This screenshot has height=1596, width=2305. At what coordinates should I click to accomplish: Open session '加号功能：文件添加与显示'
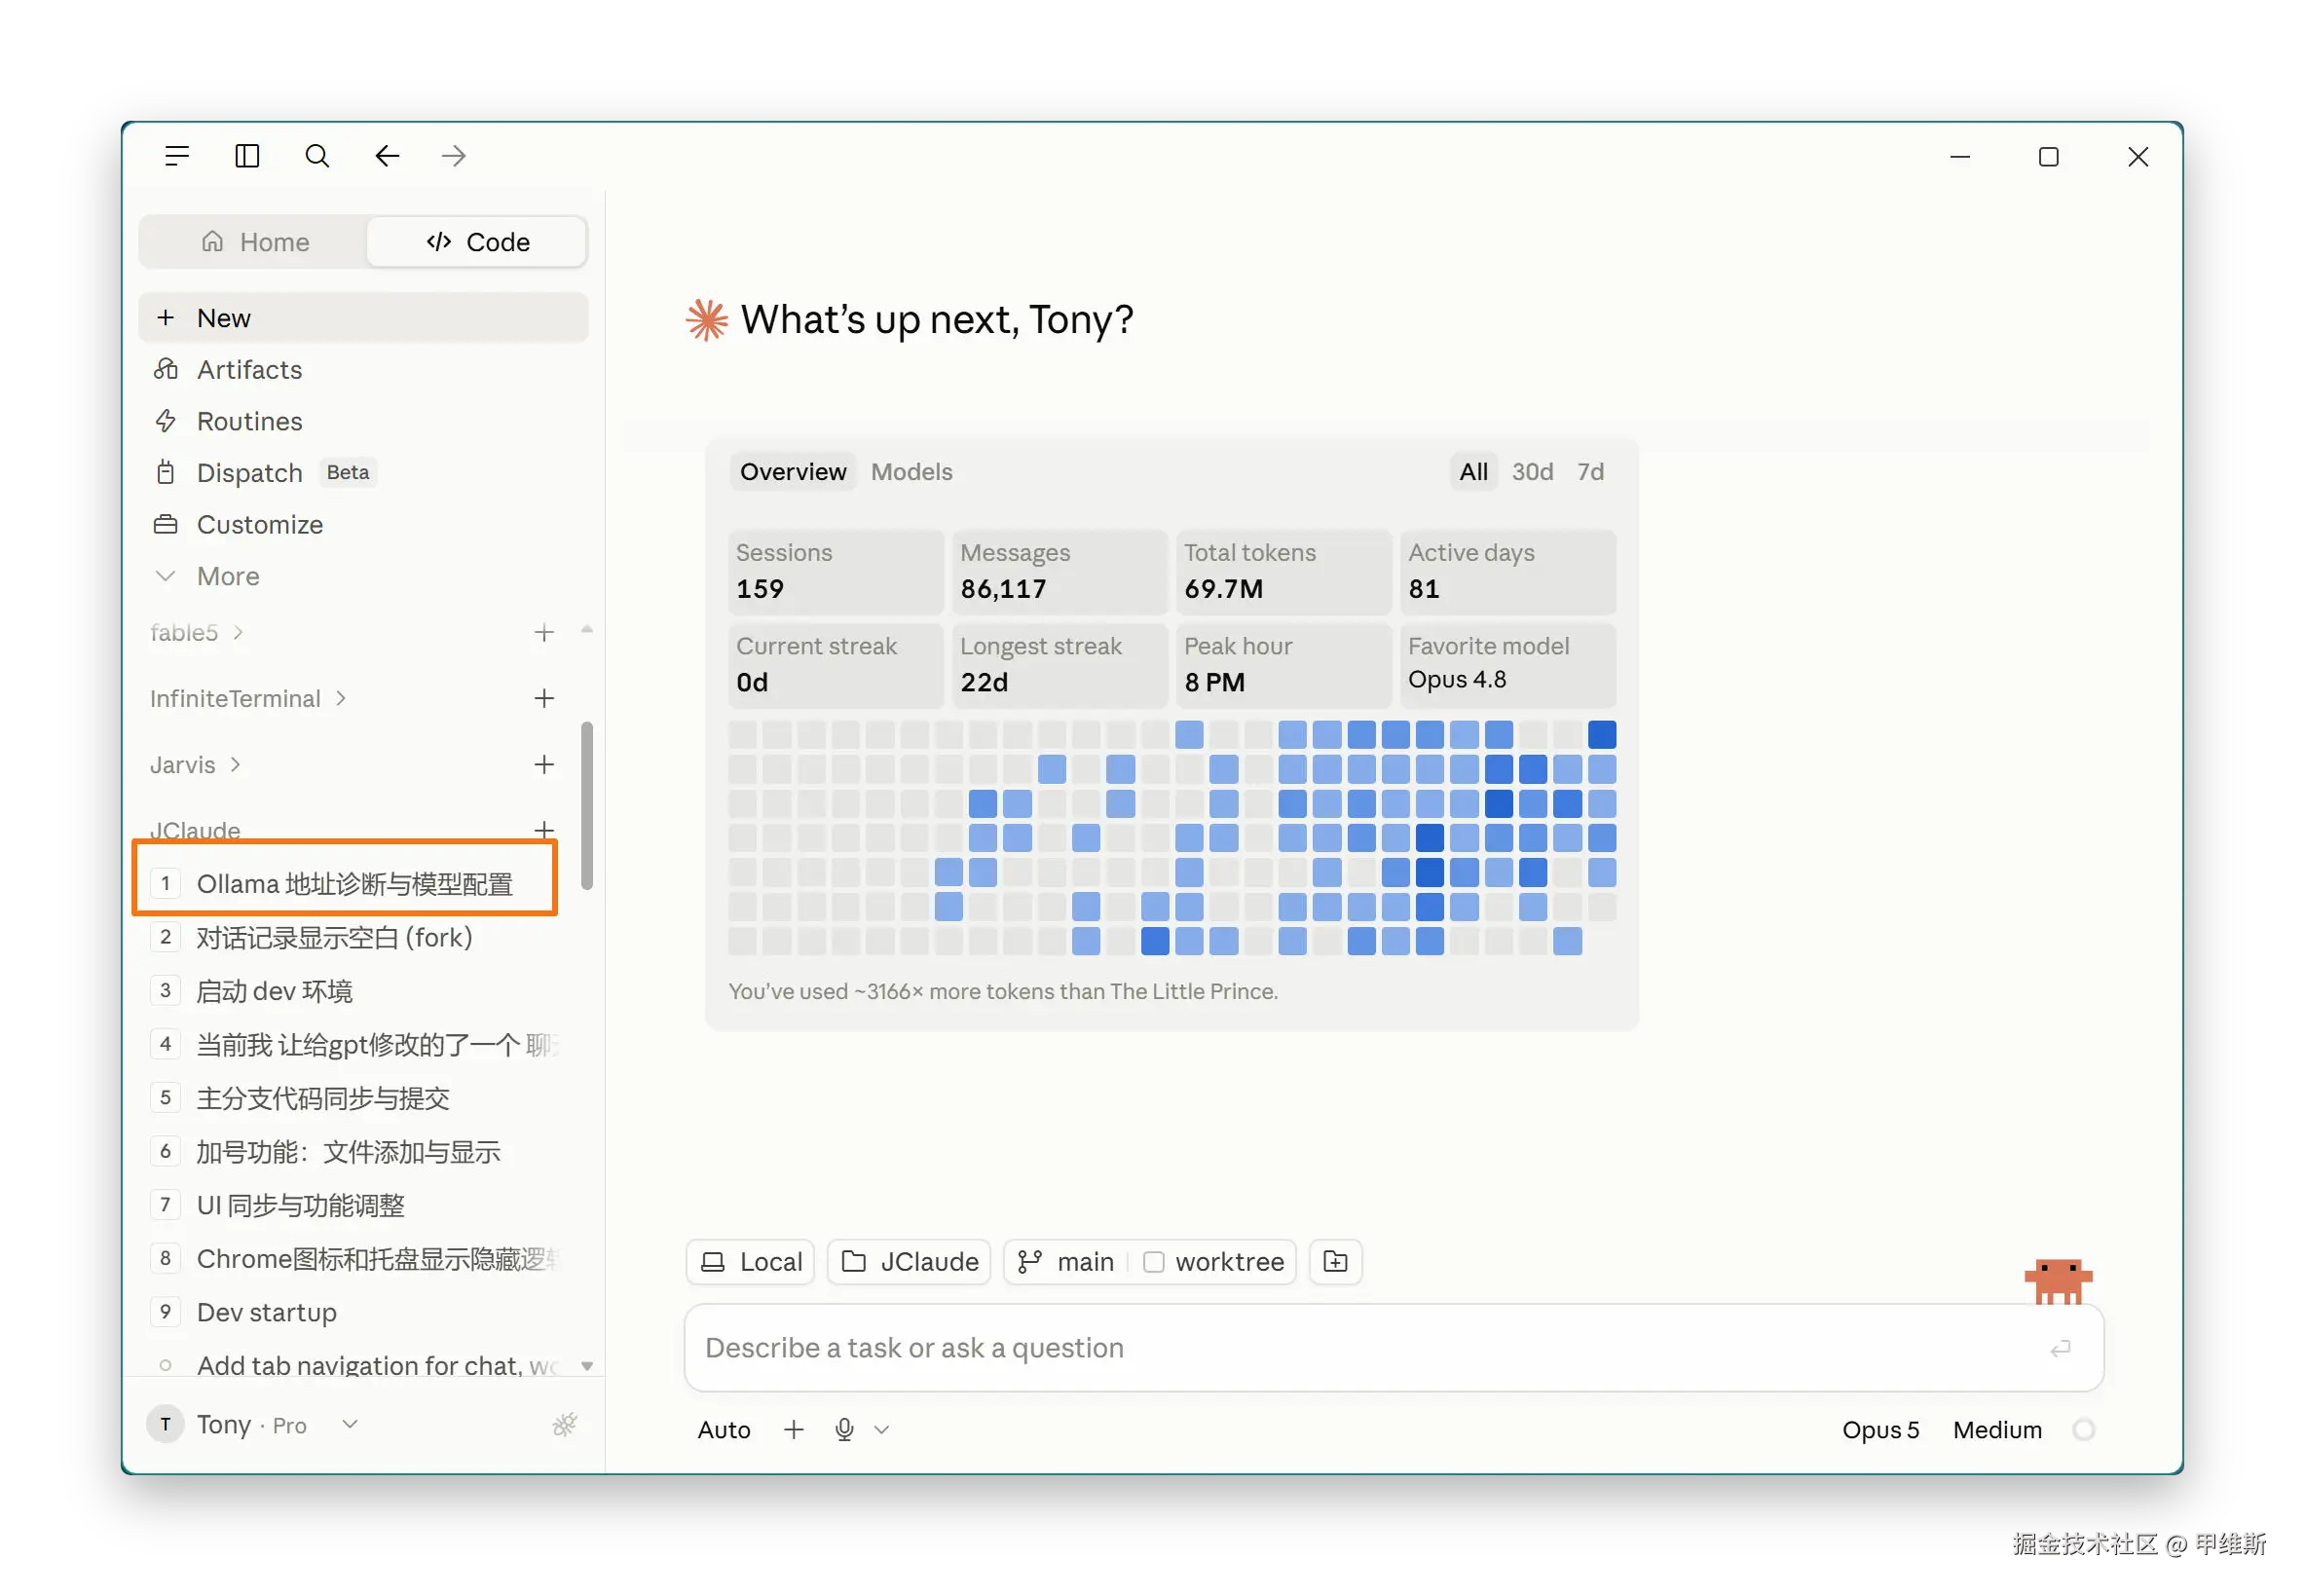tap(356, 1152)
